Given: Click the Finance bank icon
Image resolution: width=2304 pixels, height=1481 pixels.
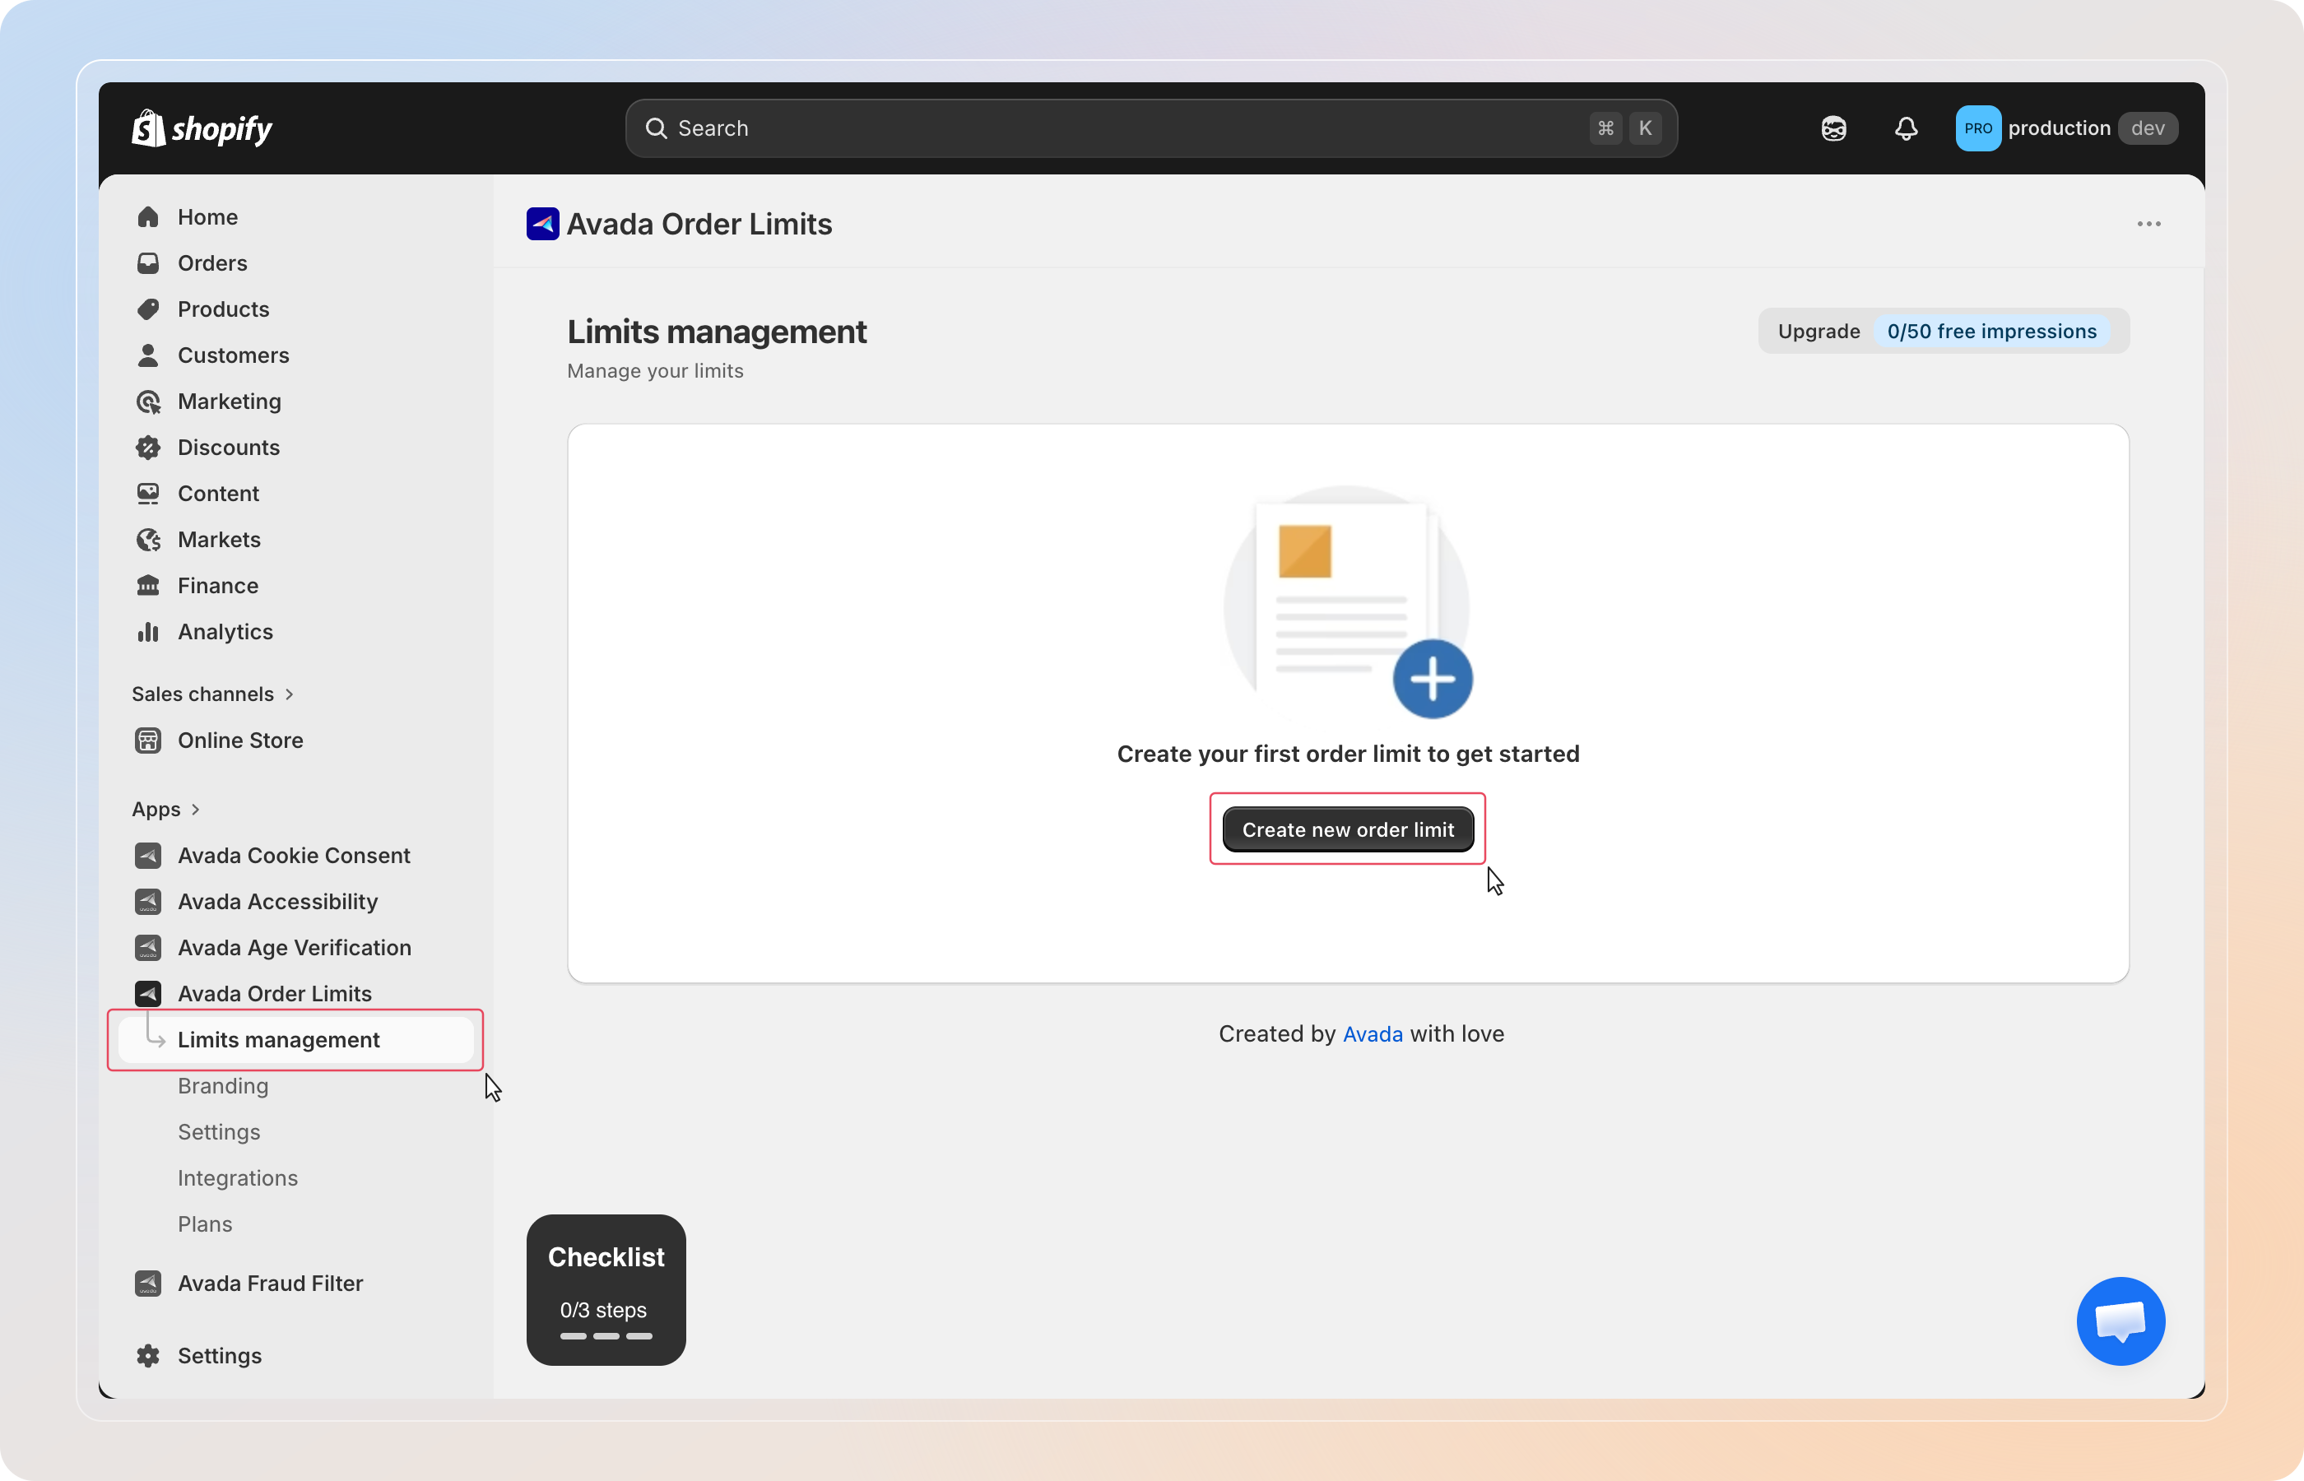Looking at the screenshot, I should pyautogui.click(x=148, y=585).
